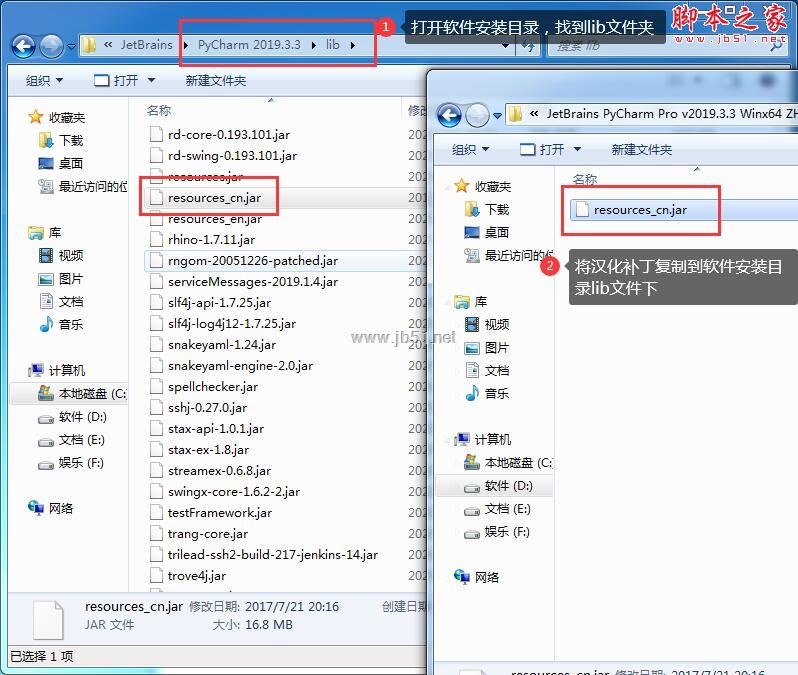Expand arrow after JetBrains breadcrumb
This screenshot has height=675, width=798.
click(185, 45)
